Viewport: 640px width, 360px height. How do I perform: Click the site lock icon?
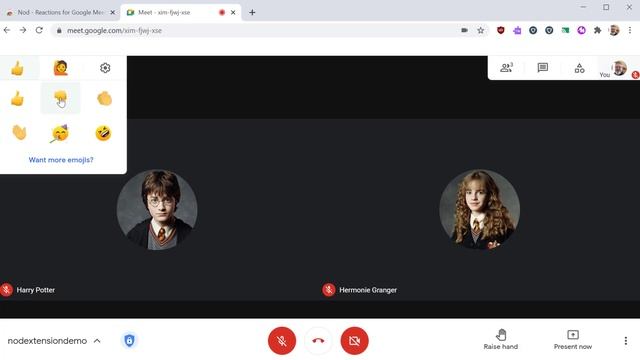point(59,30)
